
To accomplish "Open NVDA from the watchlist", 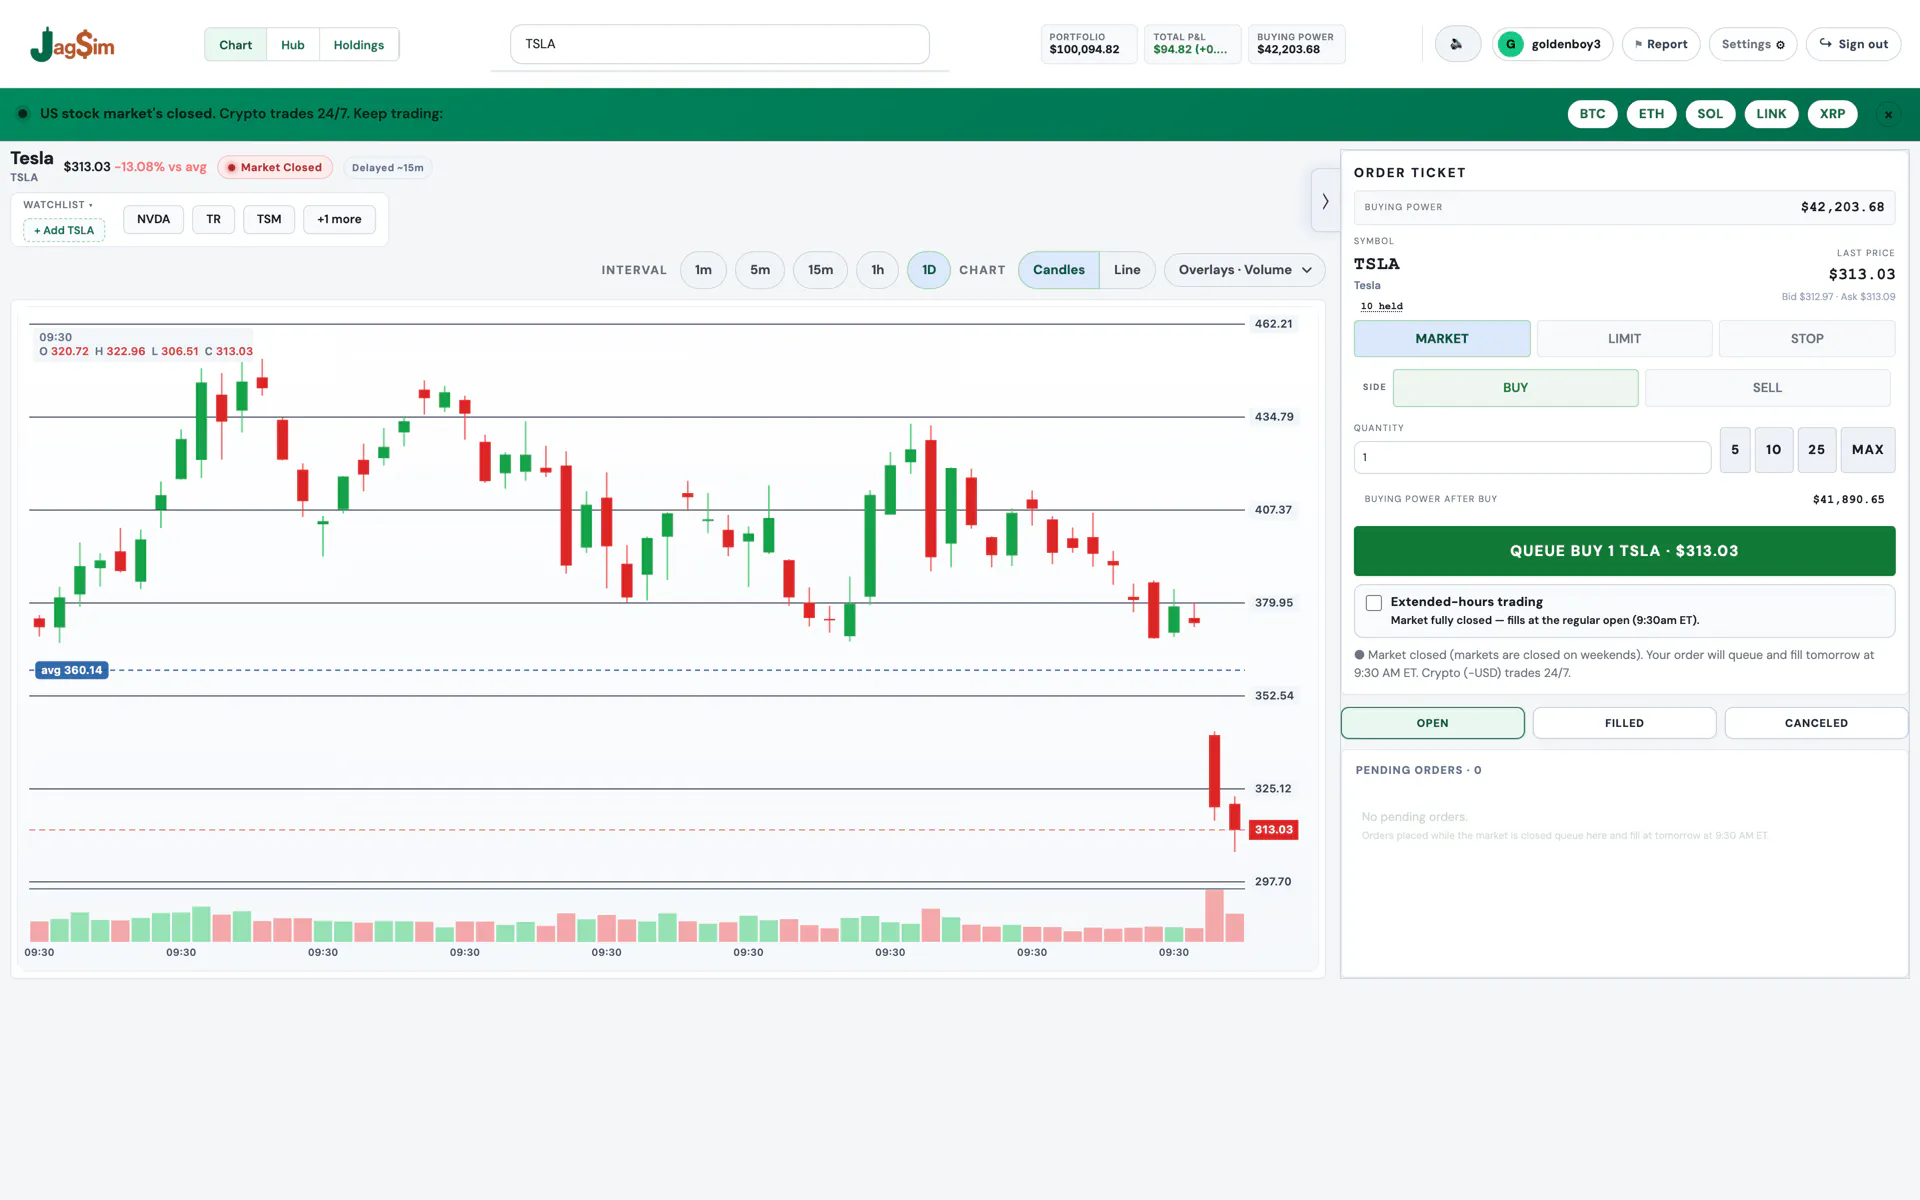I will pos(153,219).
